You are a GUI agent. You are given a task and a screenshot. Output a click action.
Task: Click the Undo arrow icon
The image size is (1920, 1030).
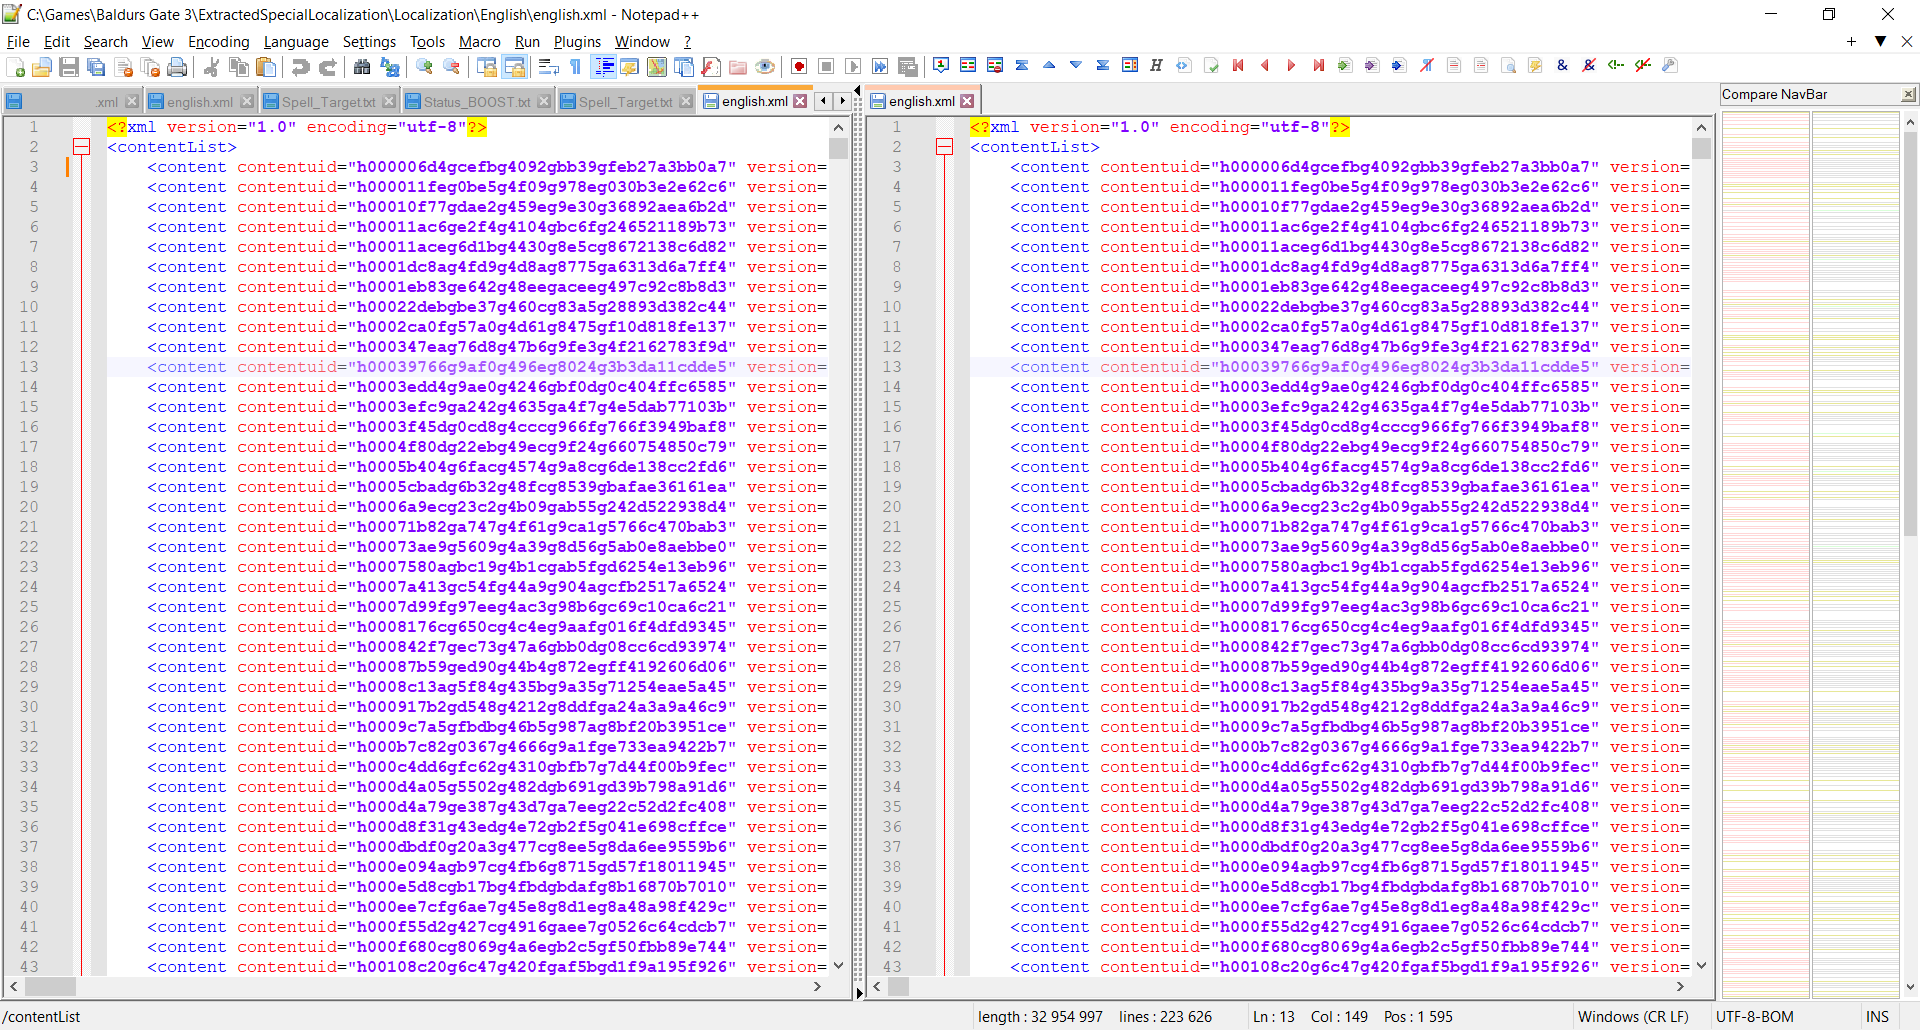coord(300,67)
